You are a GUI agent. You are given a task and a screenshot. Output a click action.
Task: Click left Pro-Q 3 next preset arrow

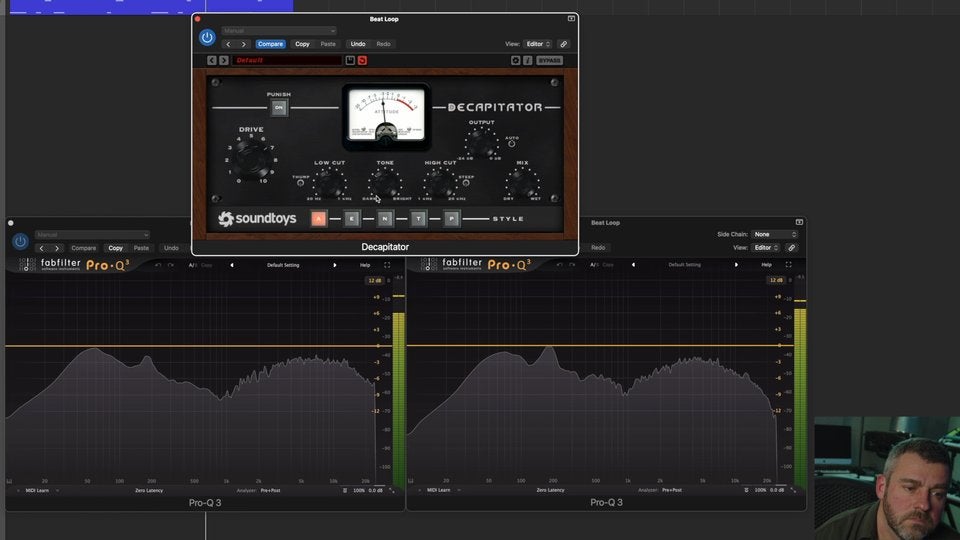coord(334,265)
